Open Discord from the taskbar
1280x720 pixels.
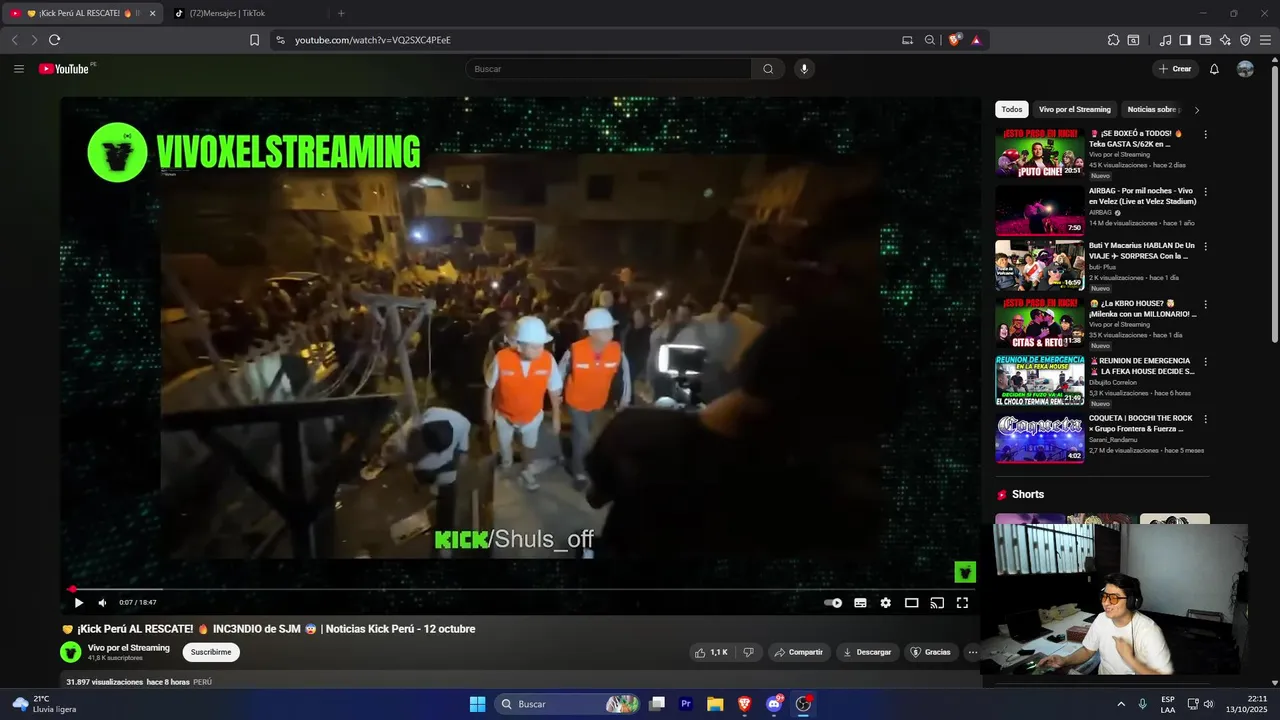point(774,704)
